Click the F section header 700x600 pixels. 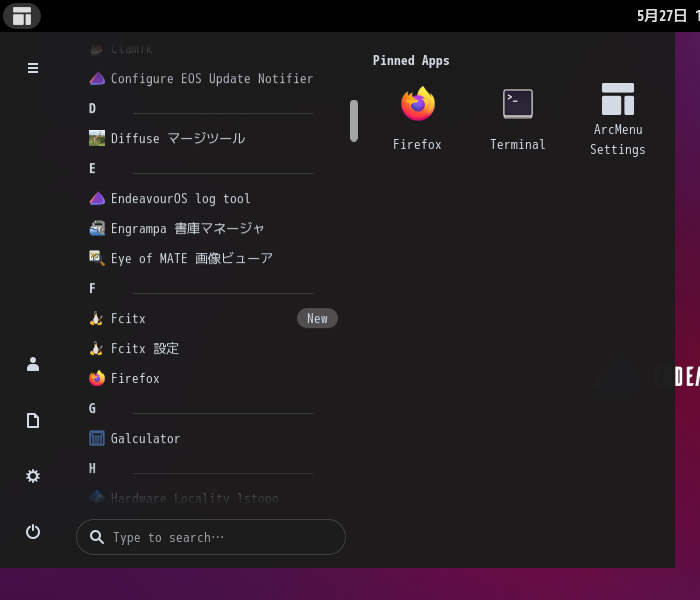92,288
